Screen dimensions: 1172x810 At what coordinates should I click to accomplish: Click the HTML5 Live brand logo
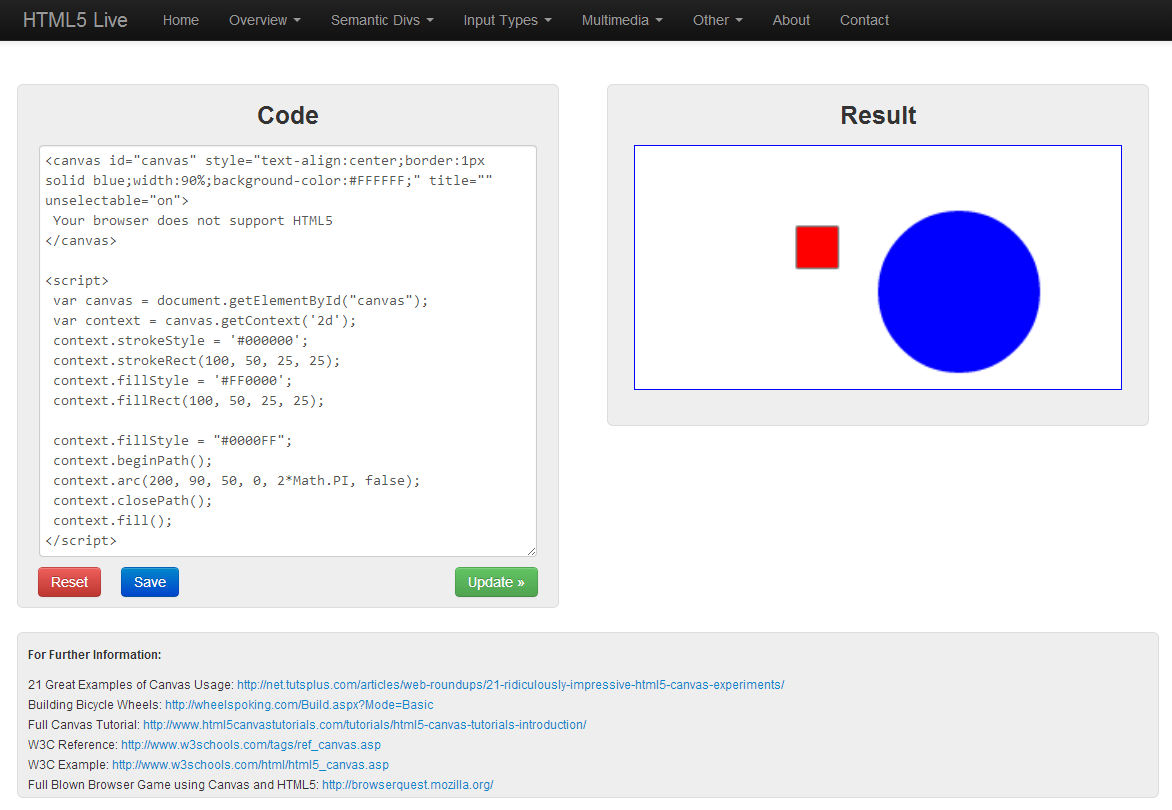point(75,20)
